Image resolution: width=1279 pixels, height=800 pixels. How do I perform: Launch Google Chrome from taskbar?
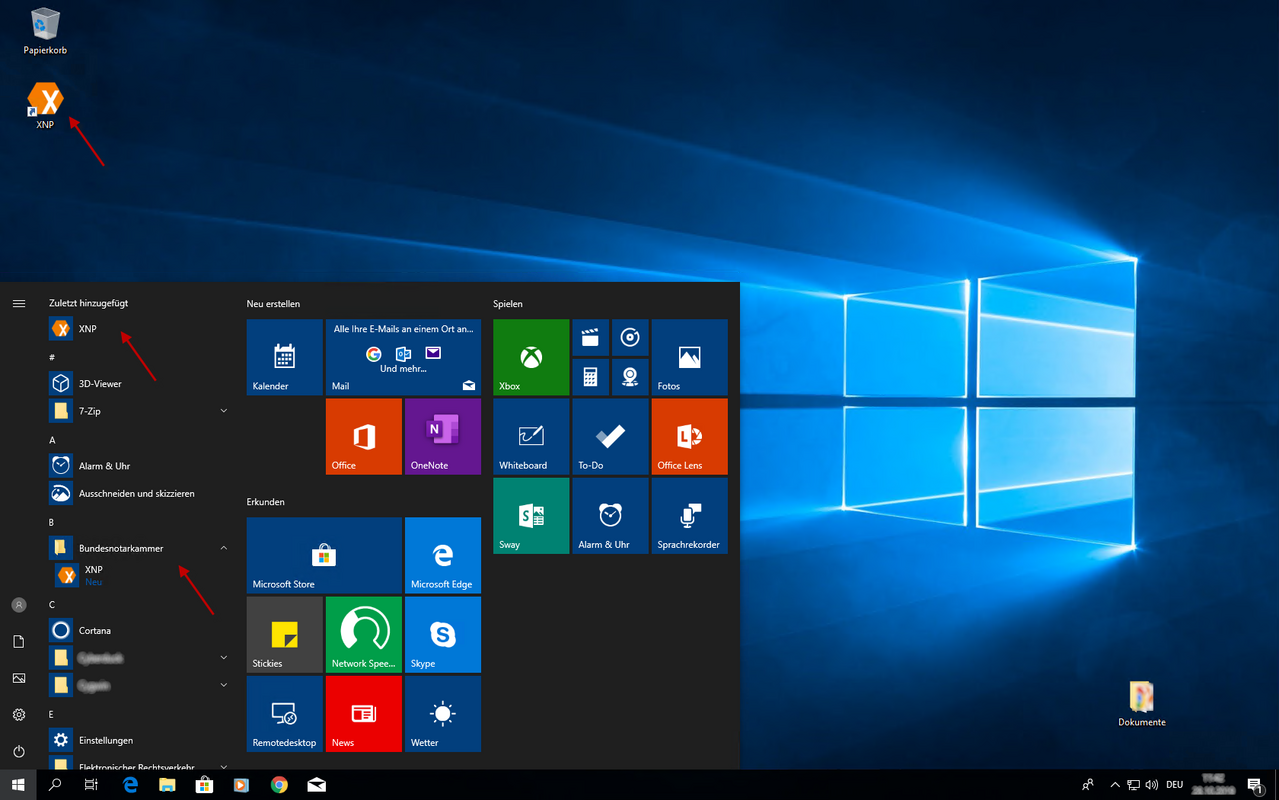(x=279, y=785)
